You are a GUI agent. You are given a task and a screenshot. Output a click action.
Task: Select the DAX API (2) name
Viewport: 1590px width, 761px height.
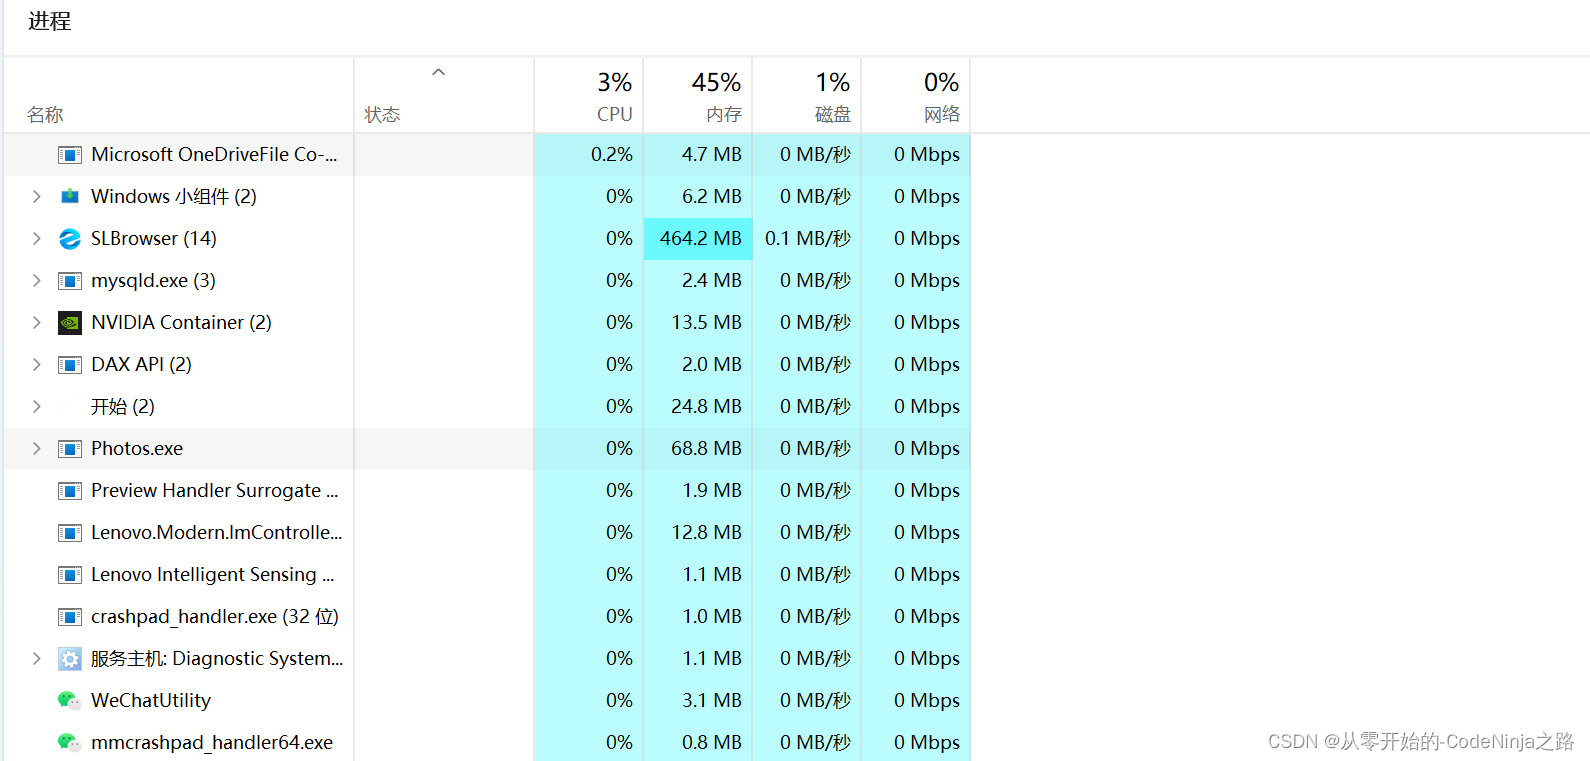point(141,365)
